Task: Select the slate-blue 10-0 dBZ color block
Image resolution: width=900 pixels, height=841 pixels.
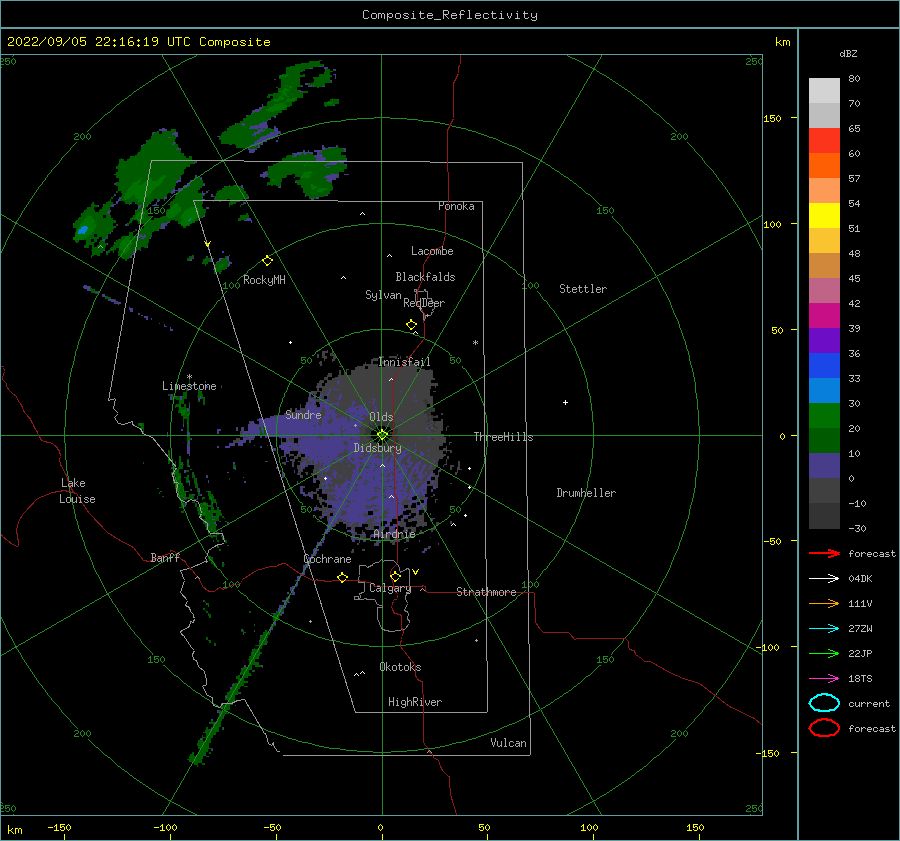Action: click(824, 466)
